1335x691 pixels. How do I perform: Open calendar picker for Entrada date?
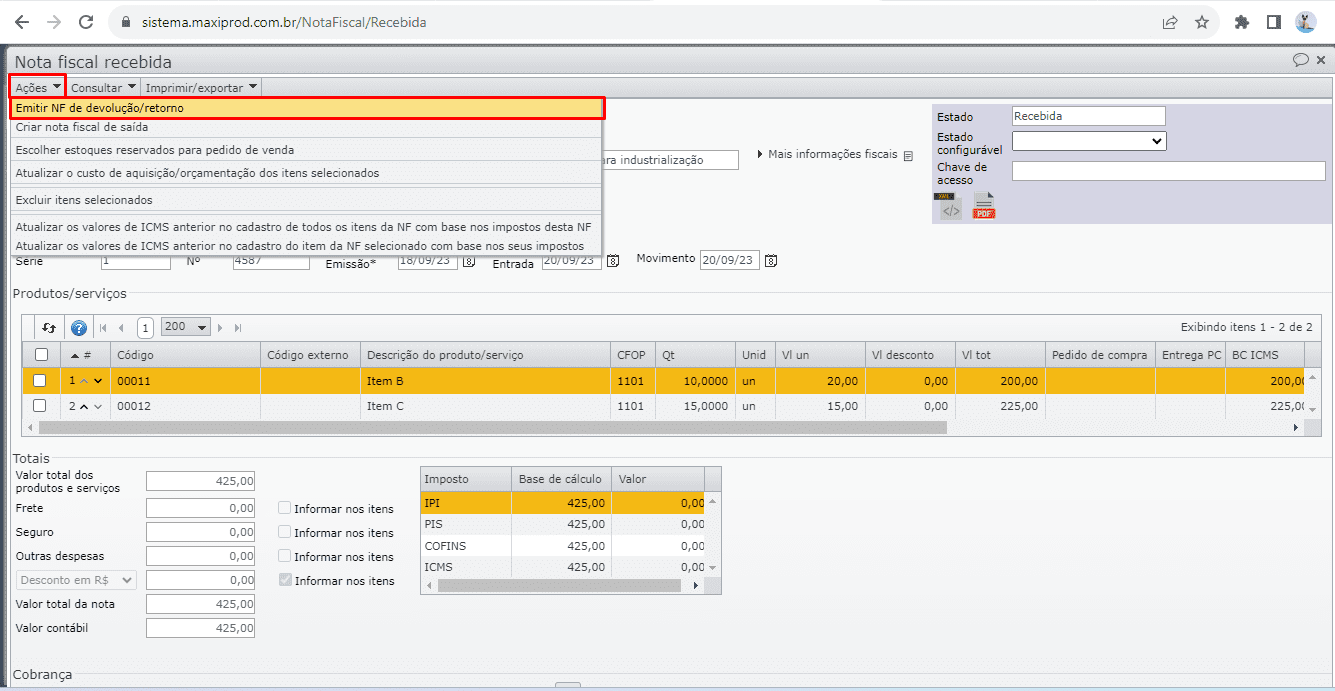(x=615, y=262)
